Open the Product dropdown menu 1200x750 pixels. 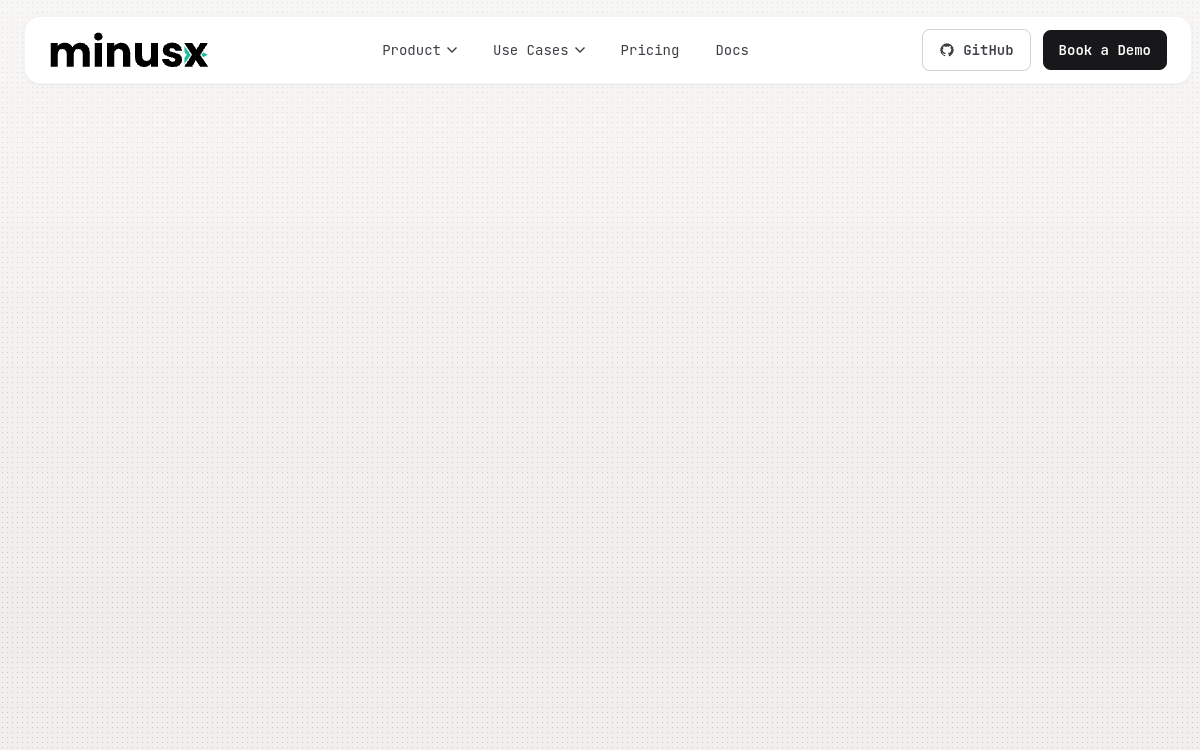tap(420, 50)
